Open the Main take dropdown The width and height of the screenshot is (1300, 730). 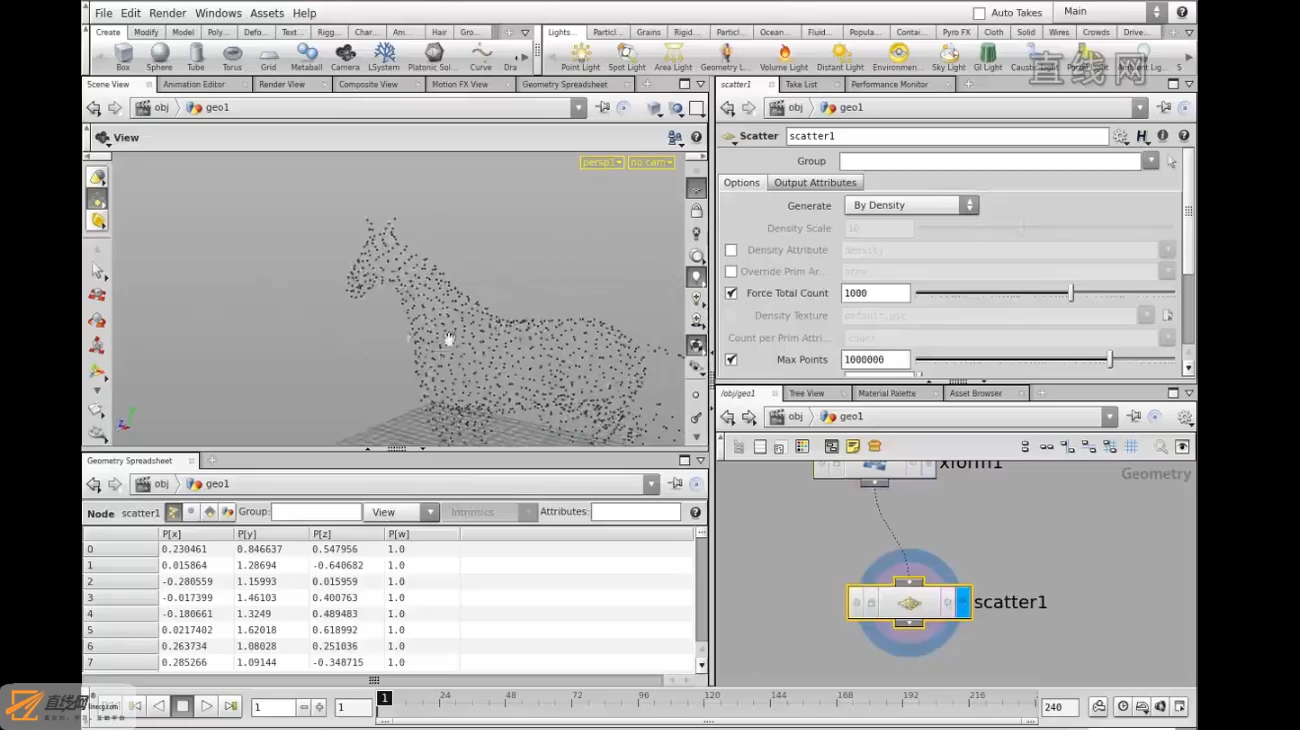(1111, 12)
